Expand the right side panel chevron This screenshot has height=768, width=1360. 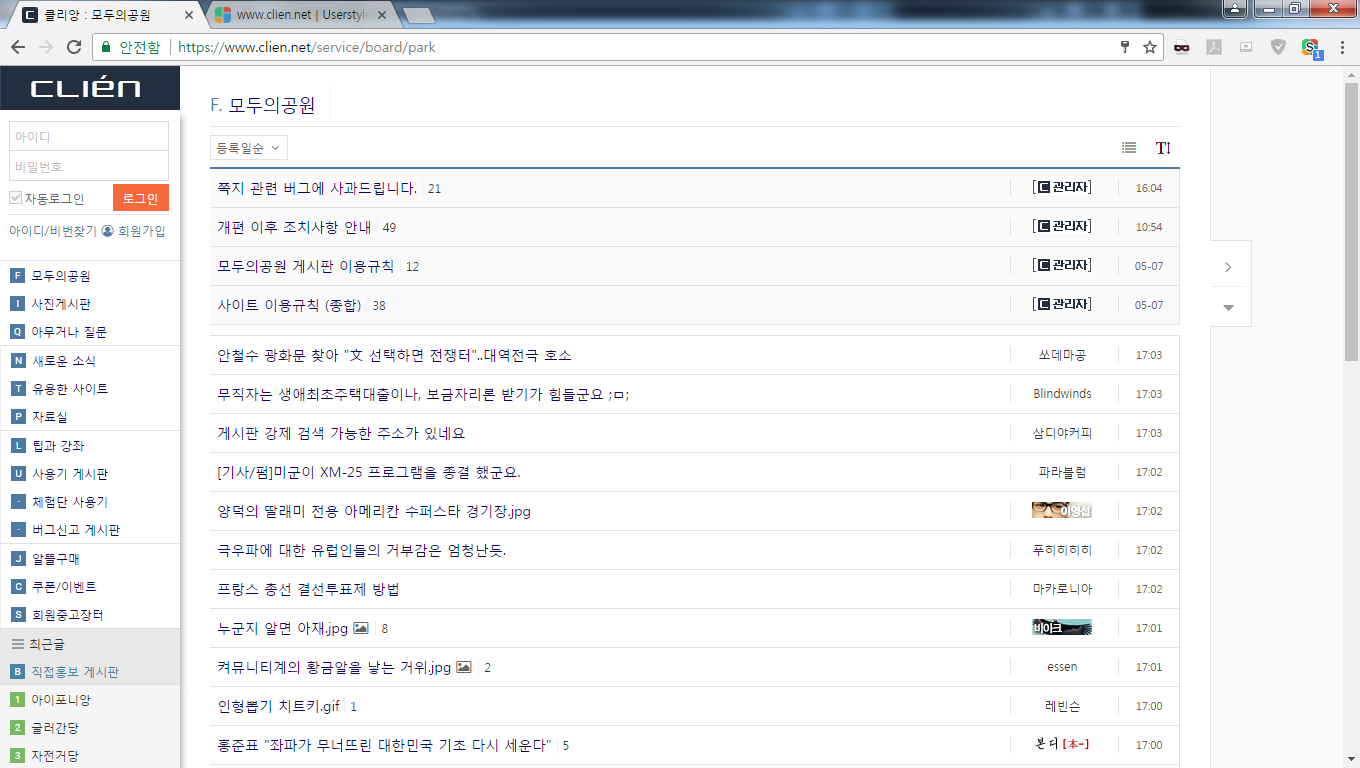click(x=1229, y=265)
